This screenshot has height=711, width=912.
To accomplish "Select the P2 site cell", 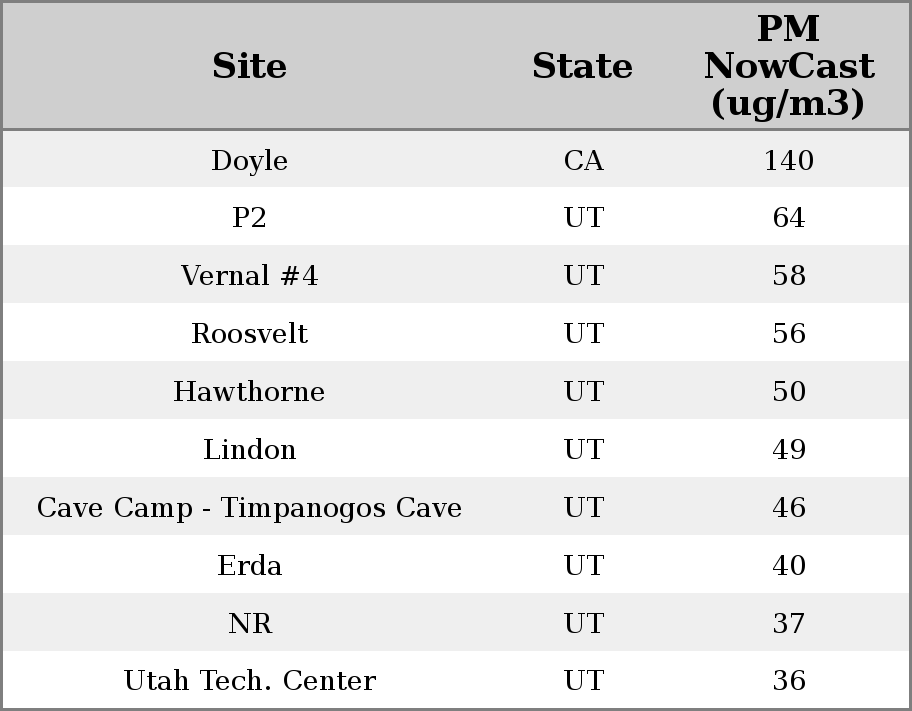I will click(249, 218).
